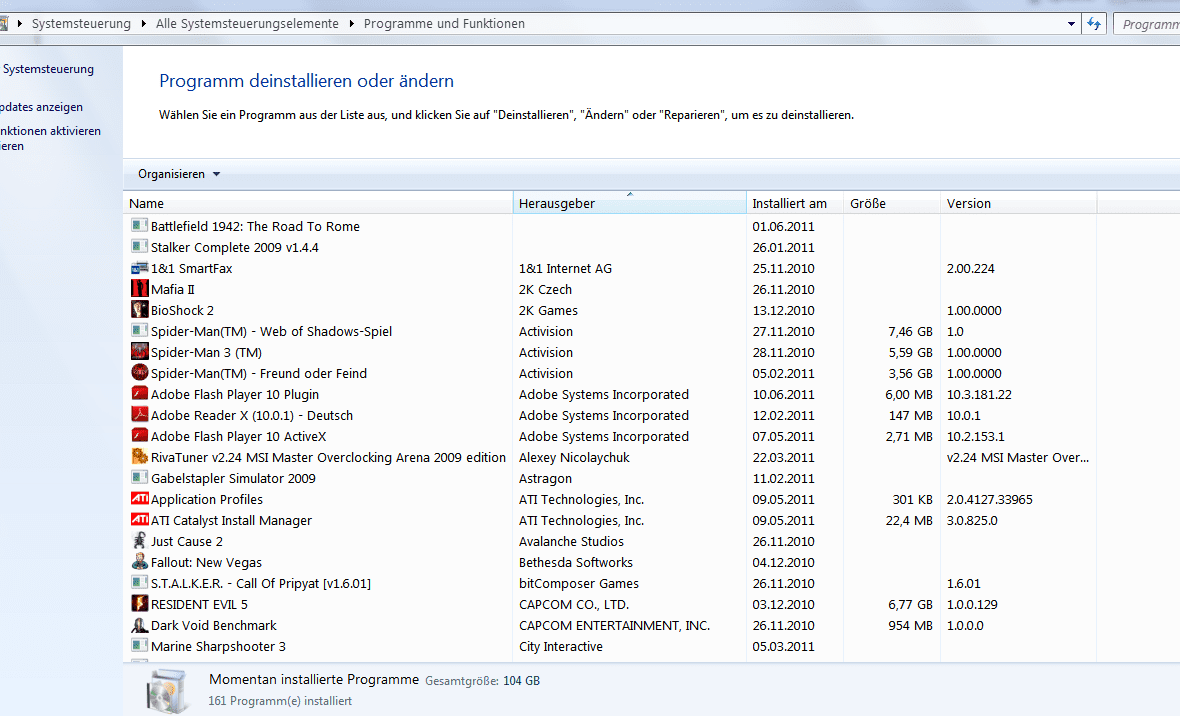The image size is (1180, 716).
Task: Click the S.T.A.L.K.E.R. Call Of Pripyat icon
Action: pos(139,583)
